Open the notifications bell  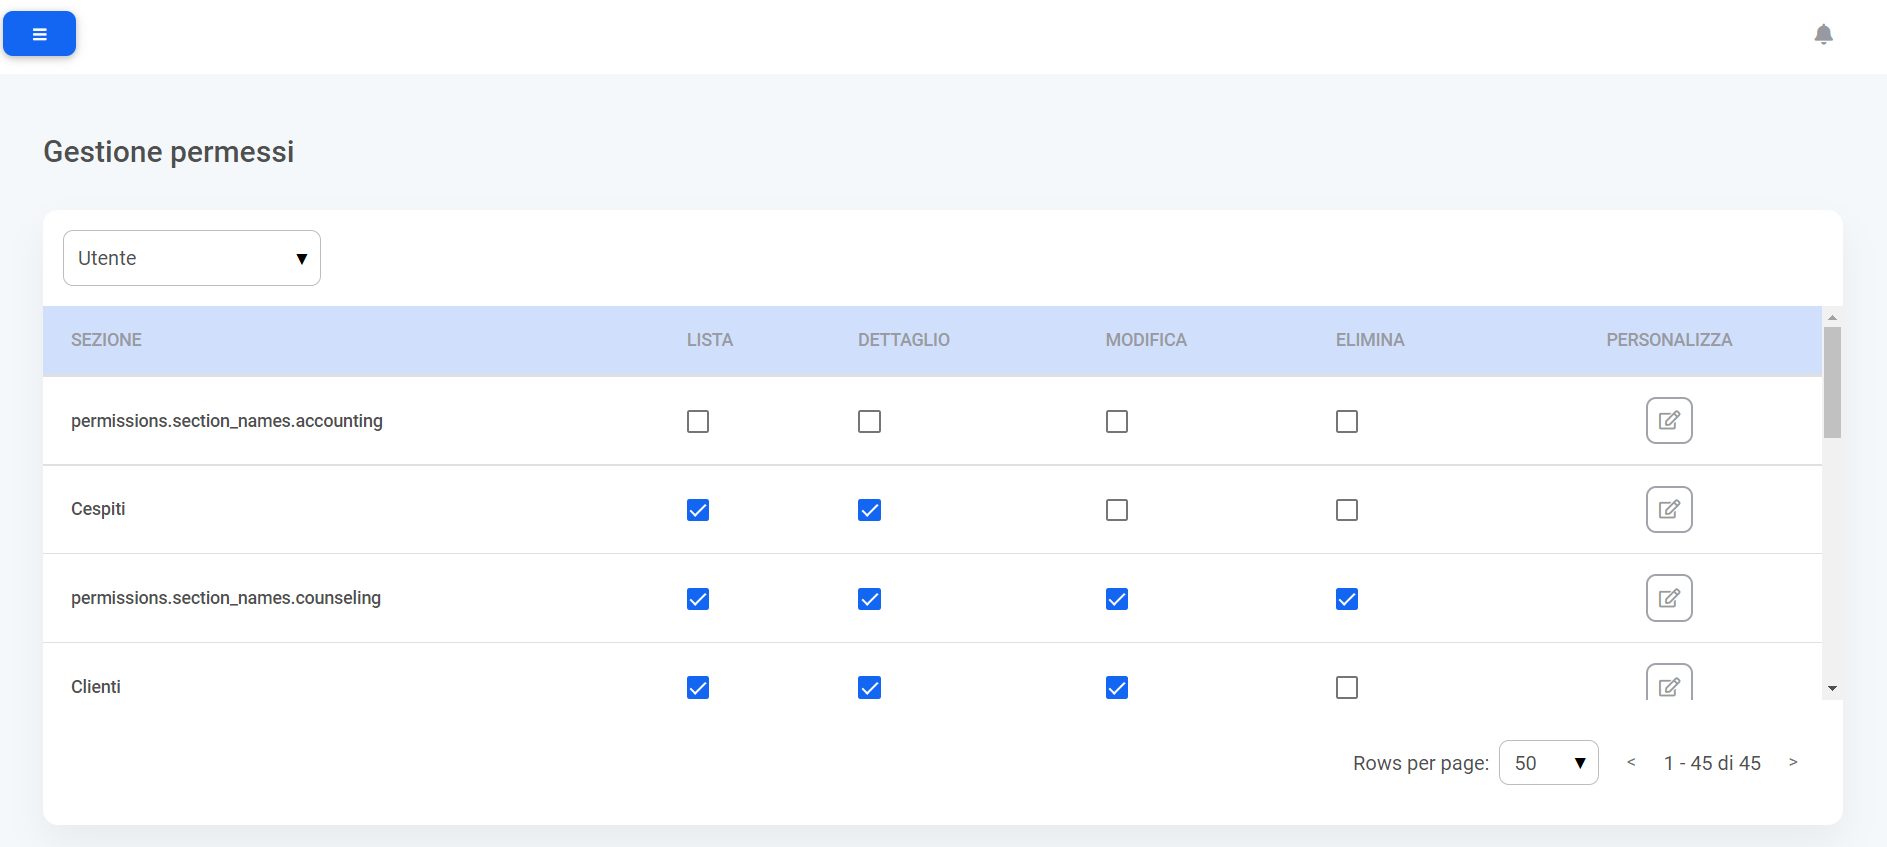1823,35
